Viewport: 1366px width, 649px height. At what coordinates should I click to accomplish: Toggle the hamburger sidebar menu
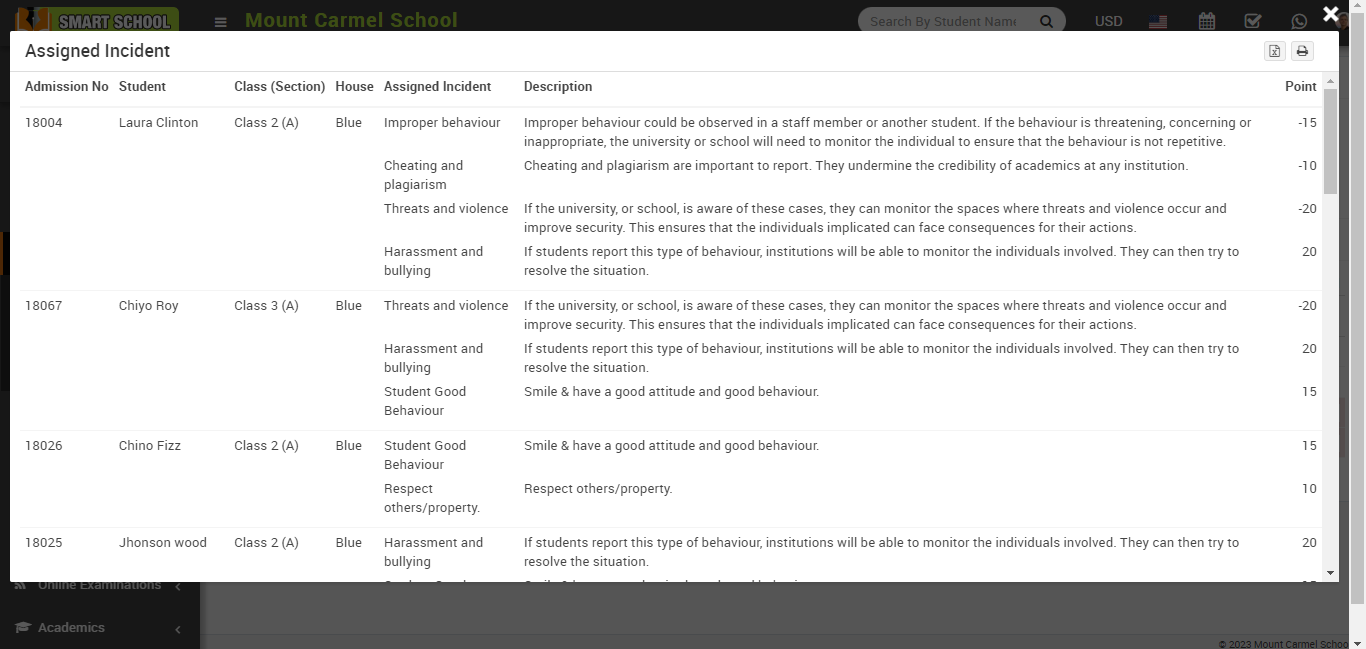pyautogui.click(x=221, y=22)
